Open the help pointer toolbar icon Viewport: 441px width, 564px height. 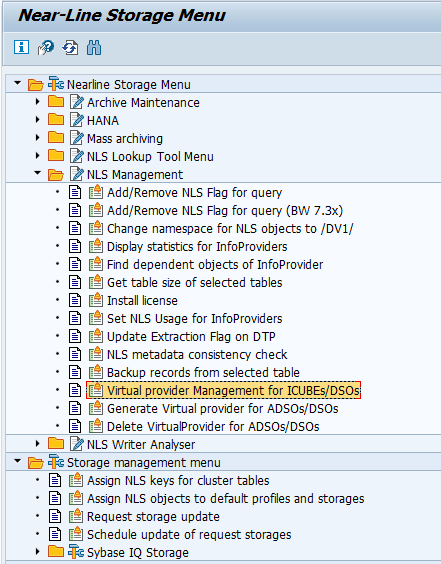pos(46,47)
